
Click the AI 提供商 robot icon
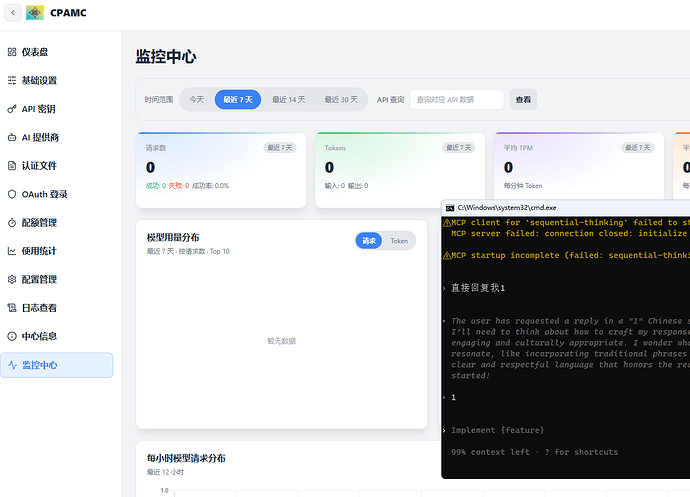coord(12,137)
